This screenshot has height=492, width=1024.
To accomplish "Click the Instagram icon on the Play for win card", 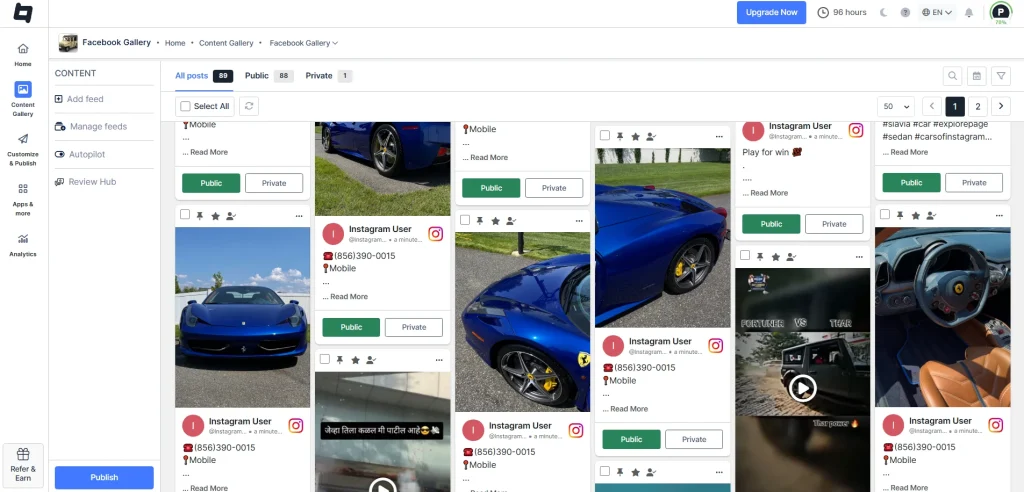I will click(856, 130).
